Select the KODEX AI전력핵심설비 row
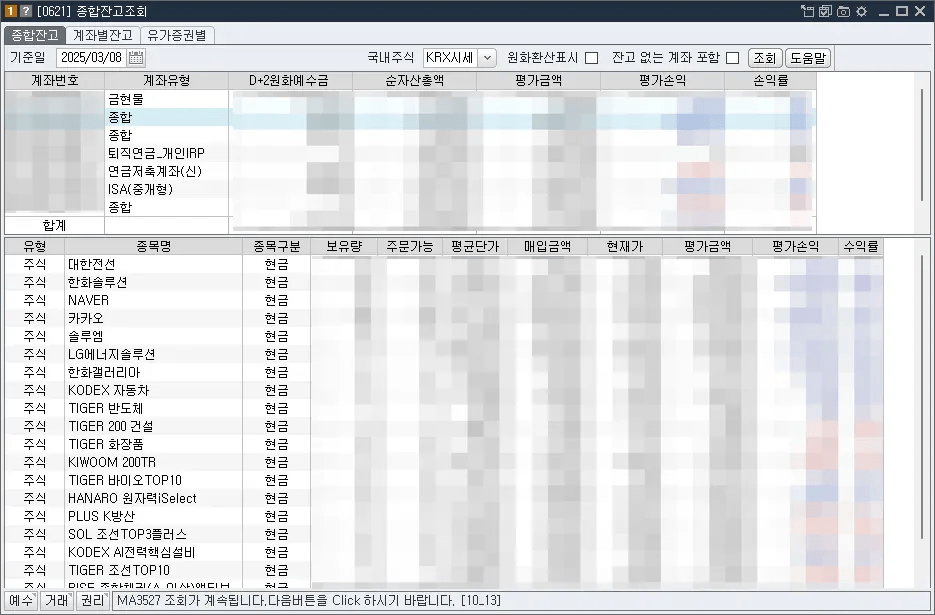The width and height of the screenshot is (935, 615). tap(444, 552)
